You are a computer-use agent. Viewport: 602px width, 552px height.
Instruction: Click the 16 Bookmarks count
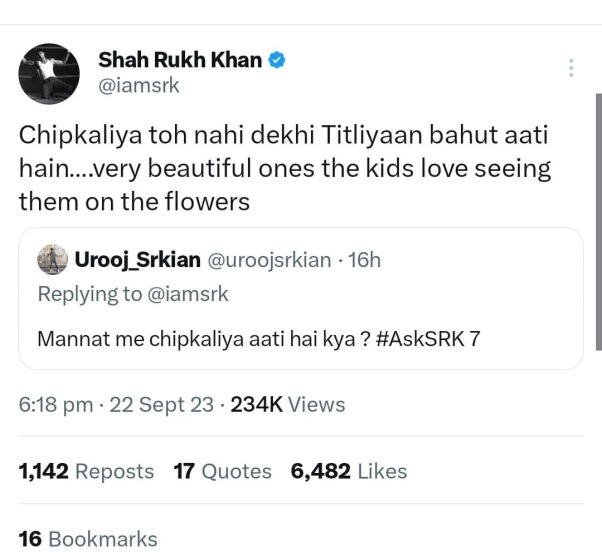pyautogui.click(x=88, y=539)
